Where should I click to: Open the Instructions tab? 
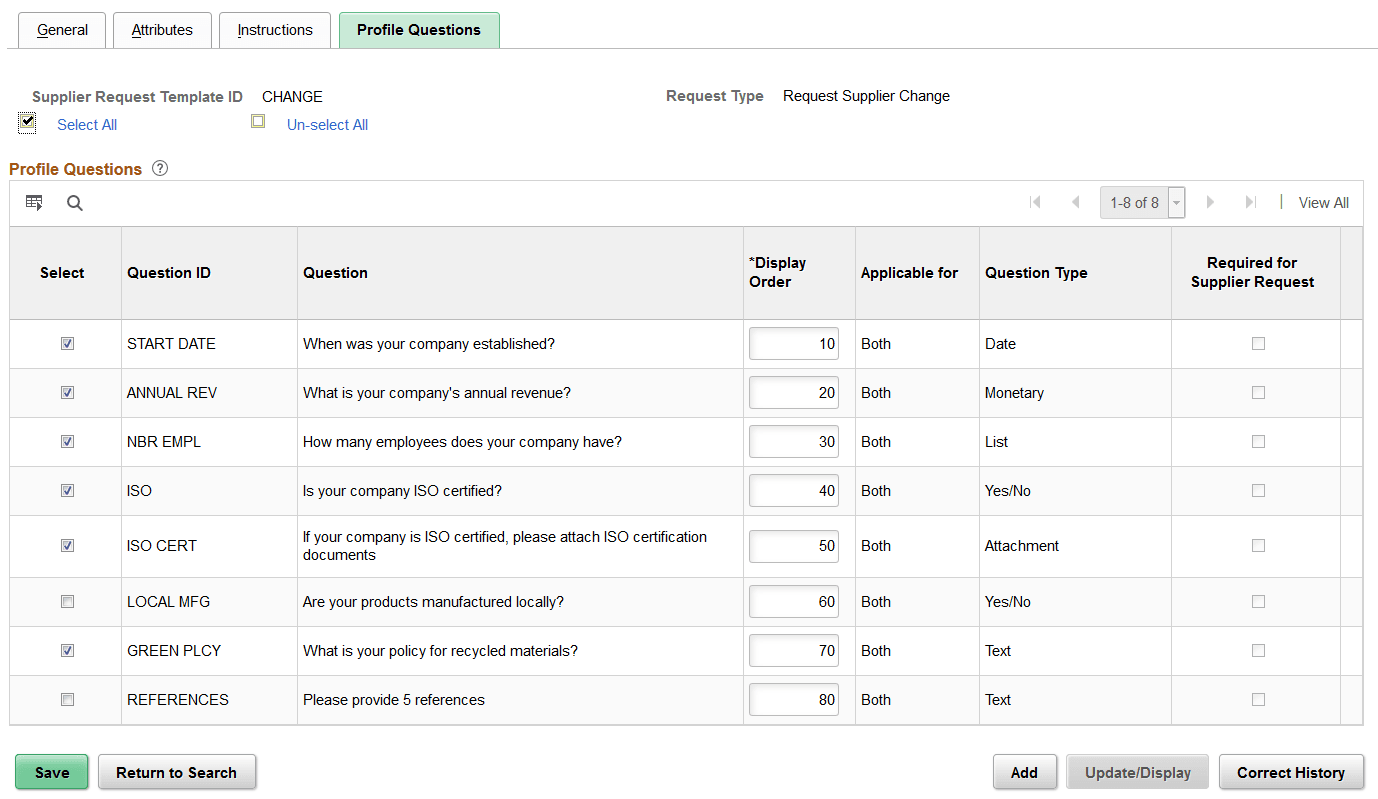[x=274, y=30]
